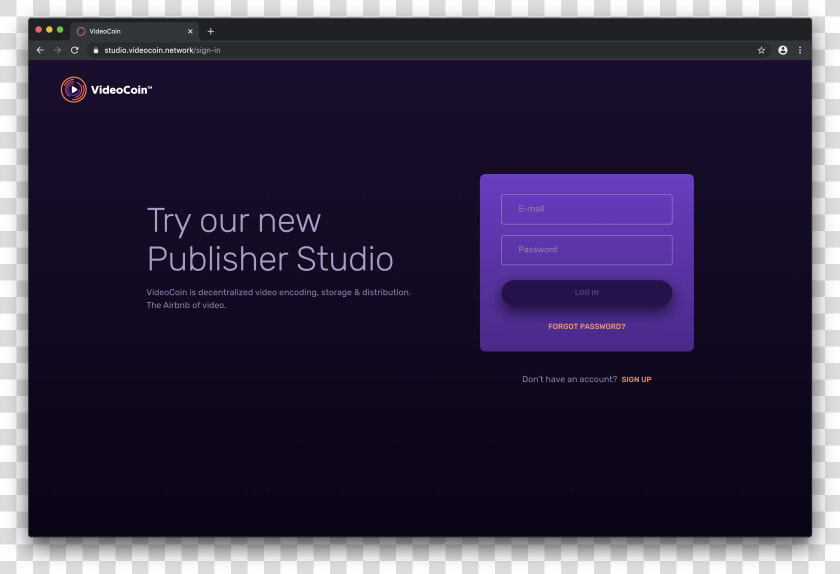Click the browser back arrow
The width and height of the screenshot is (840, 574).
(x=40, y=50)
